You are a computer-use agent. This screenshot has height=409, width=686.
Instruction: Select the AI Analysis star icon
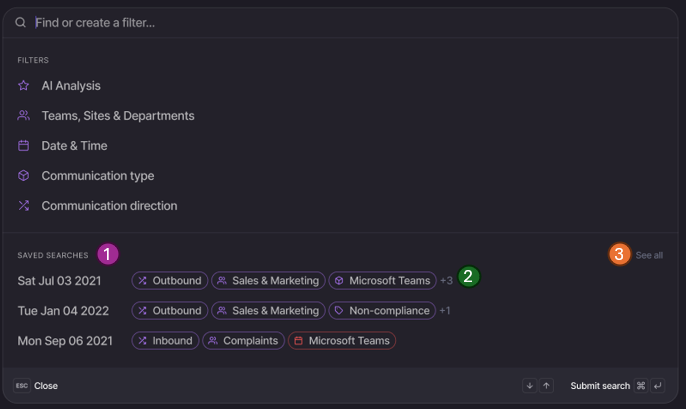pos(24,86)
